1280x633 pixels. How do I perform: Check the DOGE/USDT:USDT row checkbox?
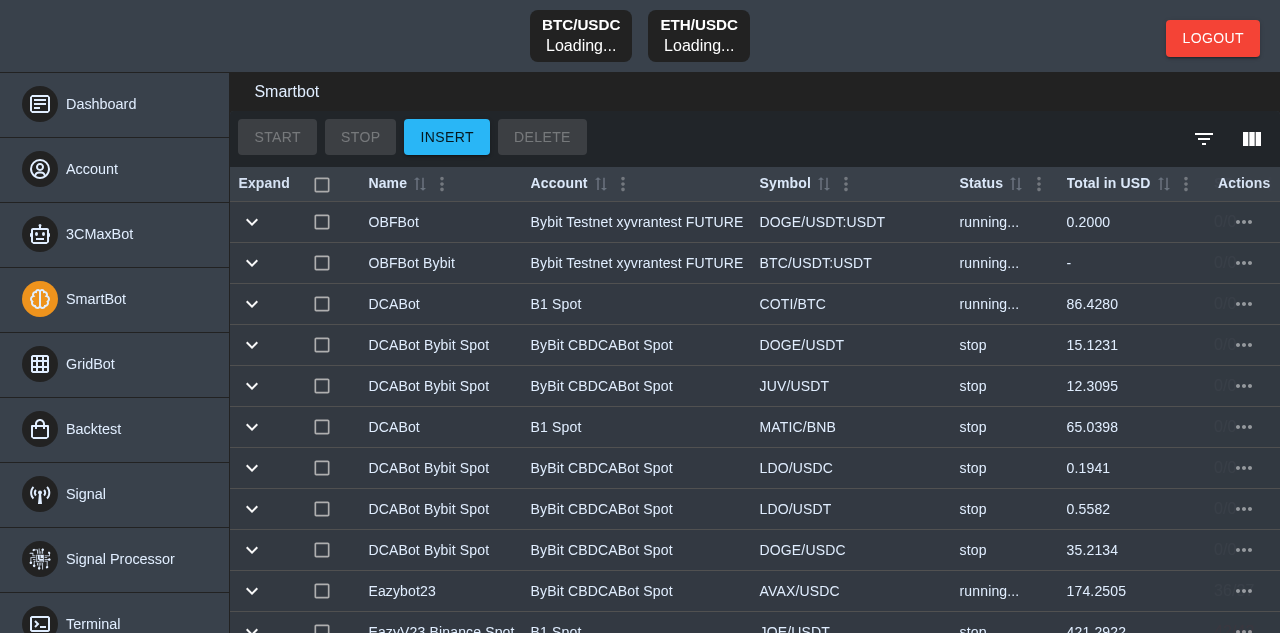[322, 222]
